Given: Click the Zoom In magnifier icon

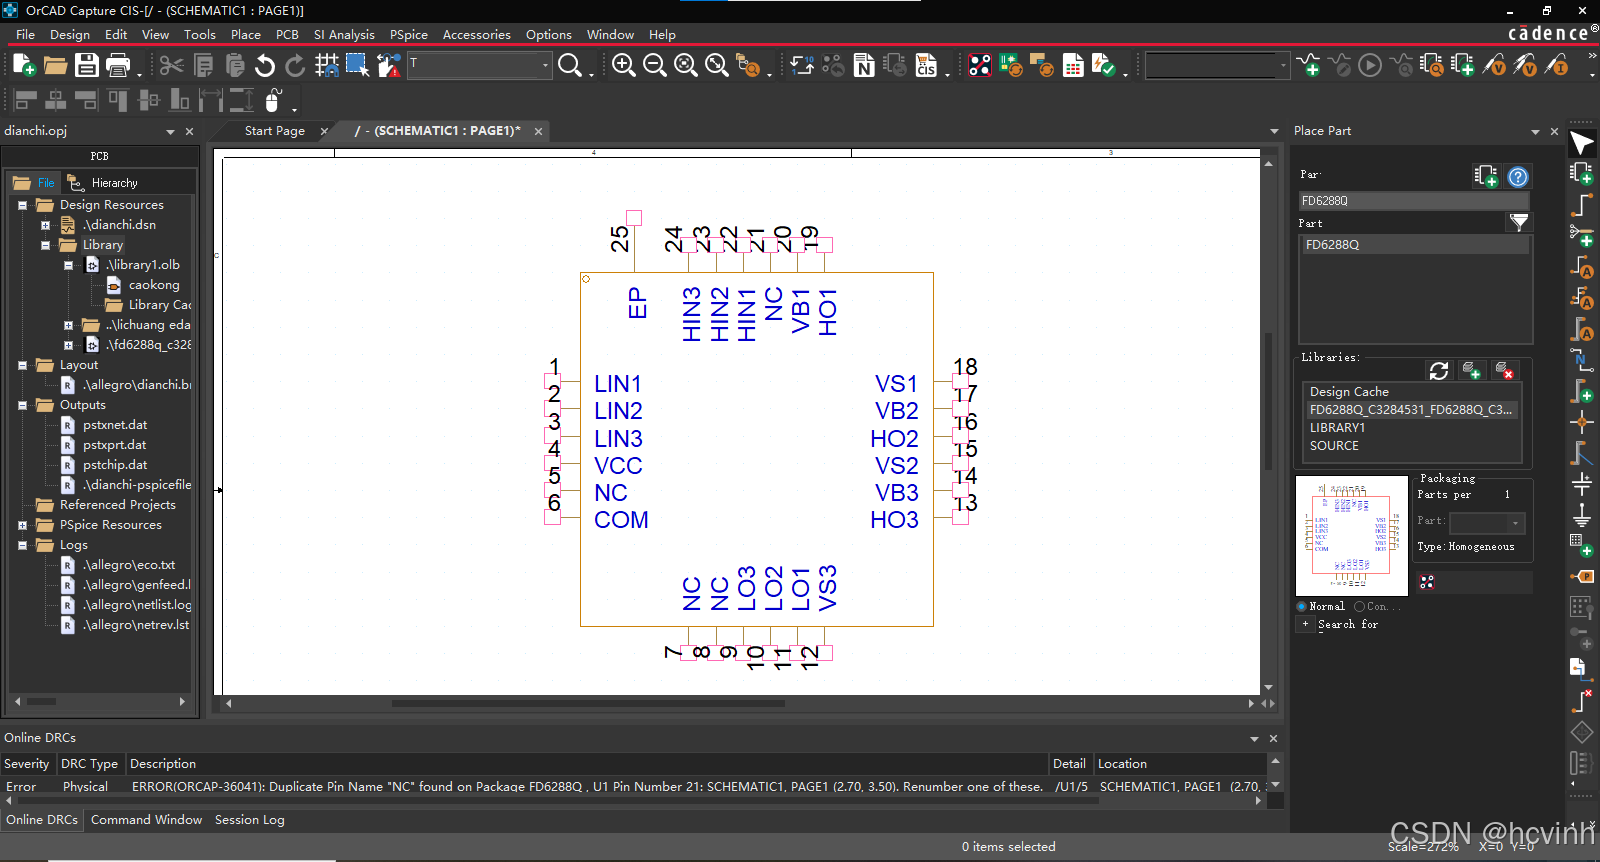Looking at the screenshot, I should pos(623,65).
